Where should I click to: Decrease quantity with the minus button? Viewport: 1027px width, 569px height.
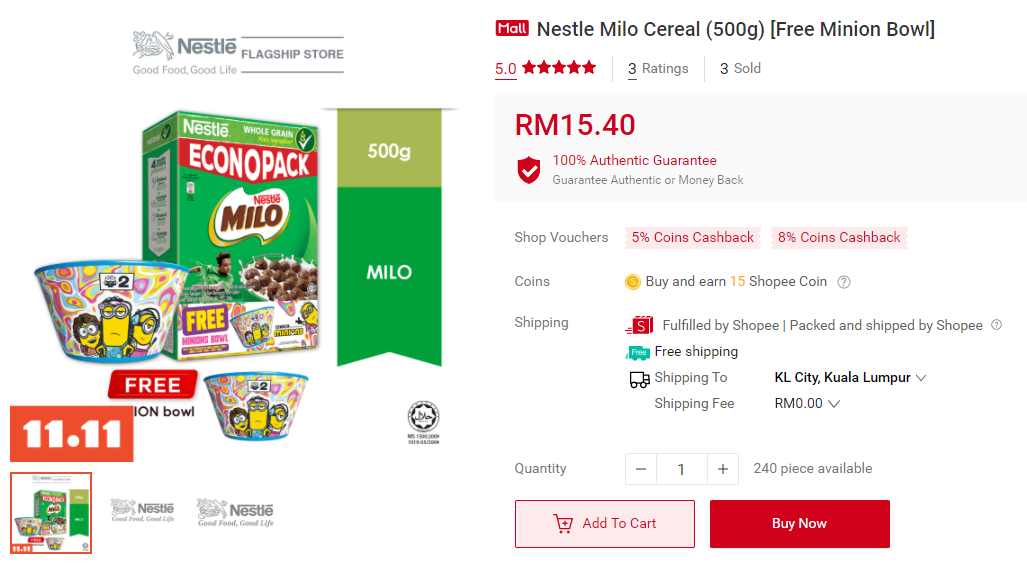[x=641, y=469]
